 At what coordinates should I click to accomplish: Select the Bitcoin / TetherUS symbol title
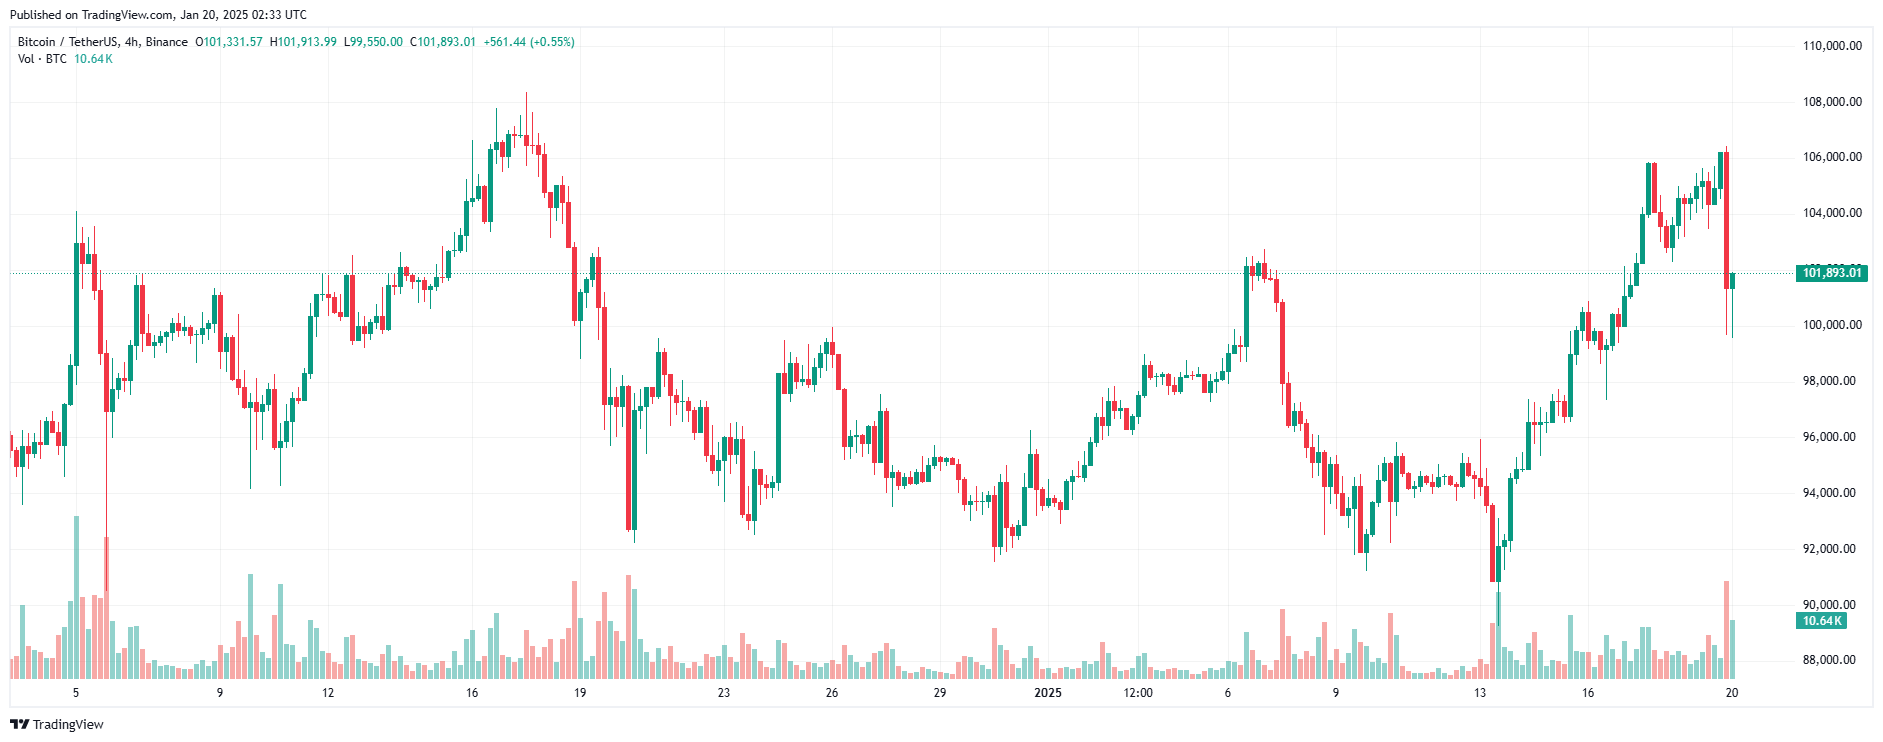[68, 42]
